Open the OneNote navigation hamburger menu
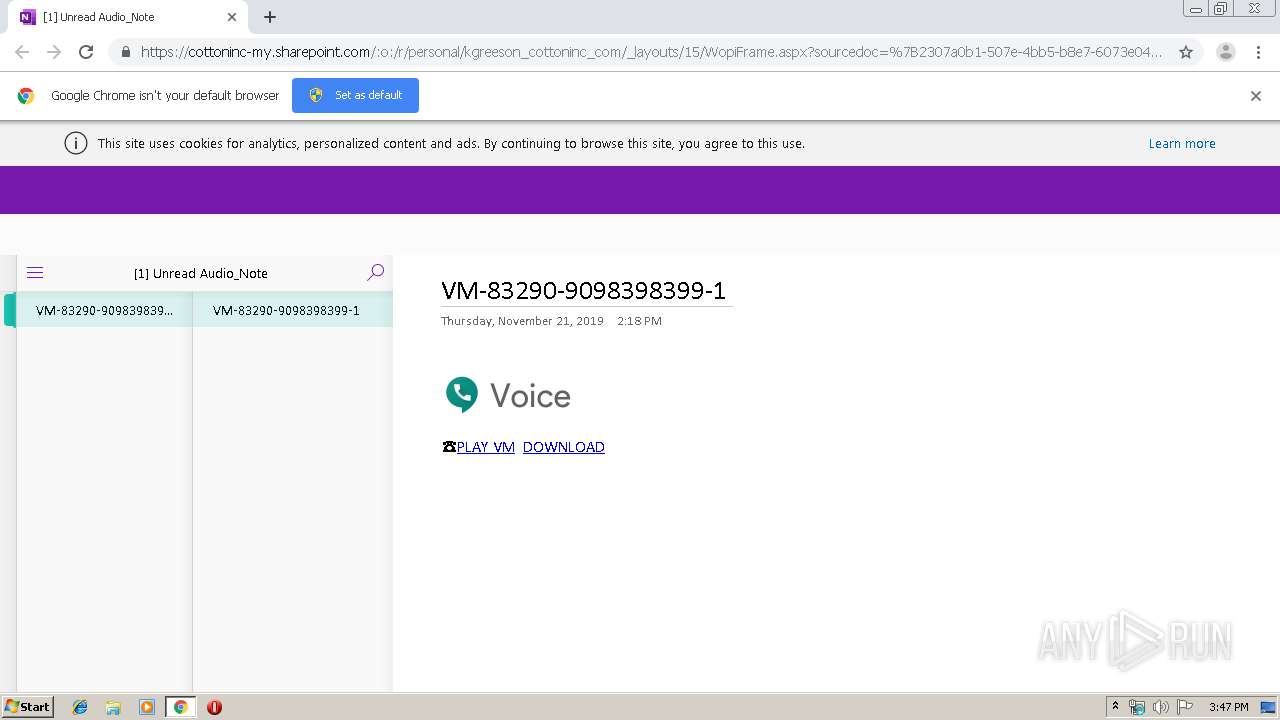1280x720 pixels. point(35,273)
